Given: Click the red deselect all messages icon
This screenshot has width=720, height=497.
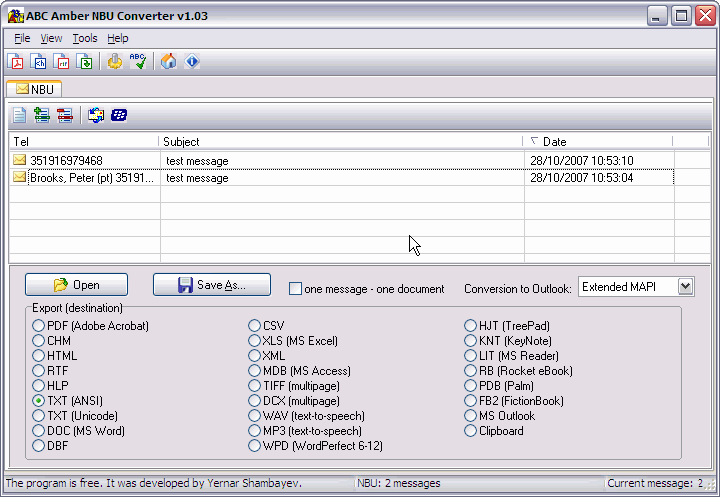Looking at the screenshot, I should tap(65, 115).
